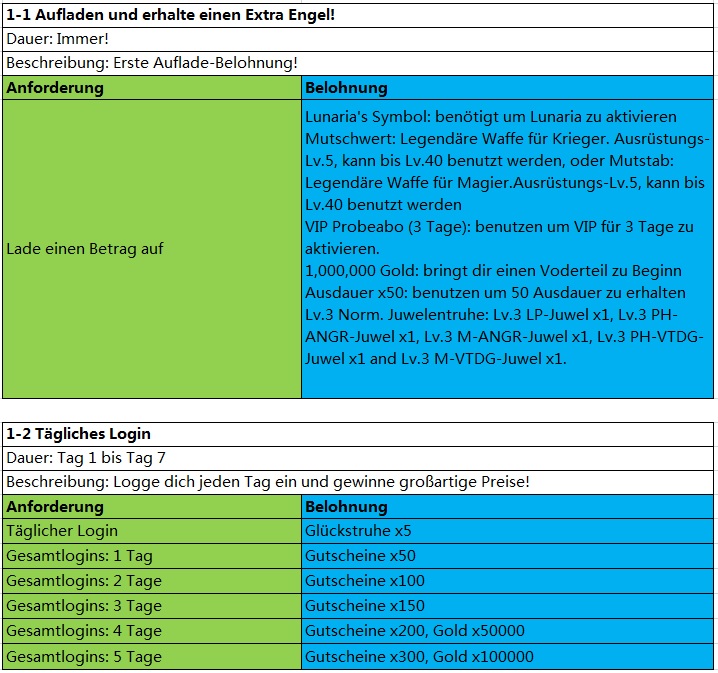Click the "Lunaria's Symbol" reward line
Viewport: 718px width, 673px height.
coord(490,117)
